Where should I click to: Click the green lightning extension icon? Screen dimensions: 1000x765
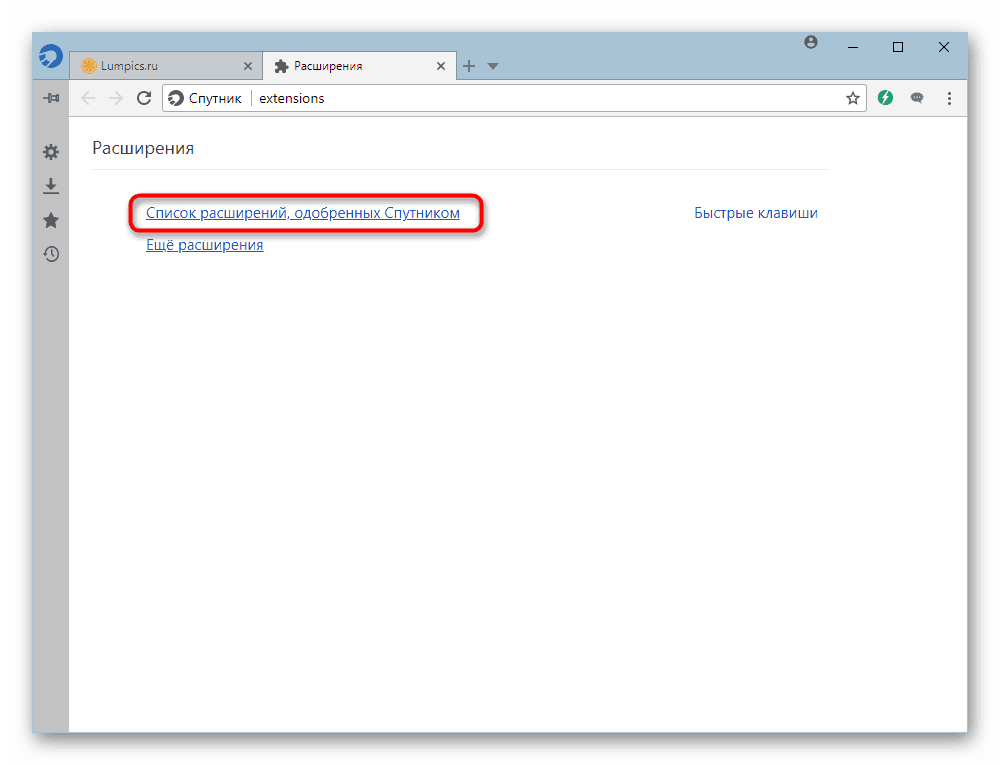[x=885, y=98]
